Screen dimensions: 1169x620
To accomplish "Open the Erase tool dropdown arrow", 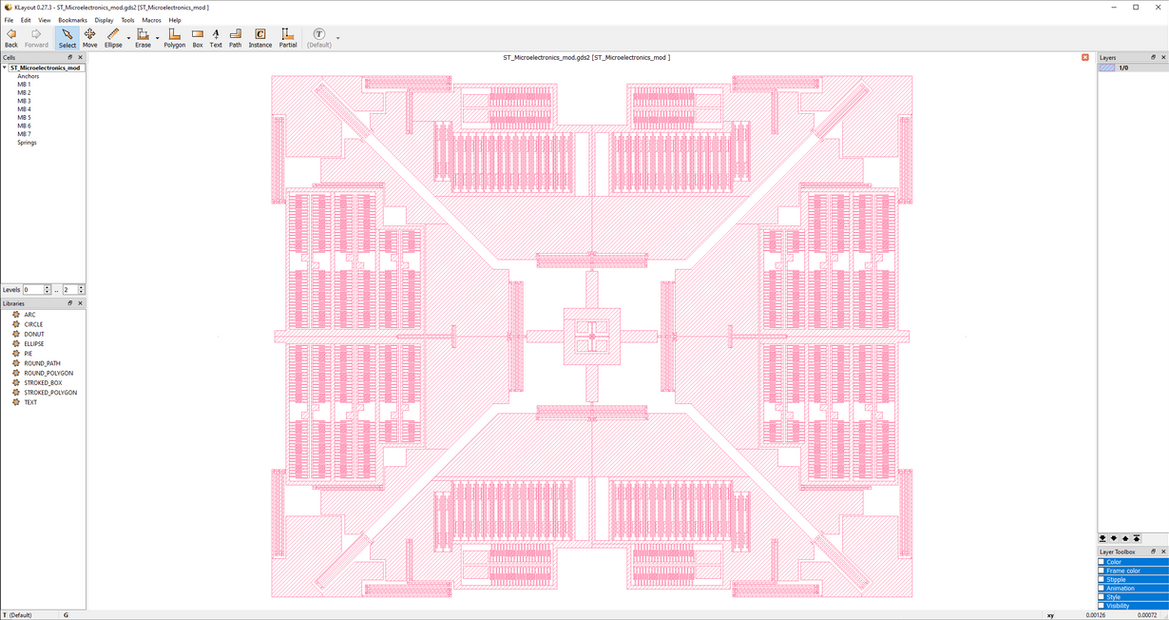I will point(157,38).
